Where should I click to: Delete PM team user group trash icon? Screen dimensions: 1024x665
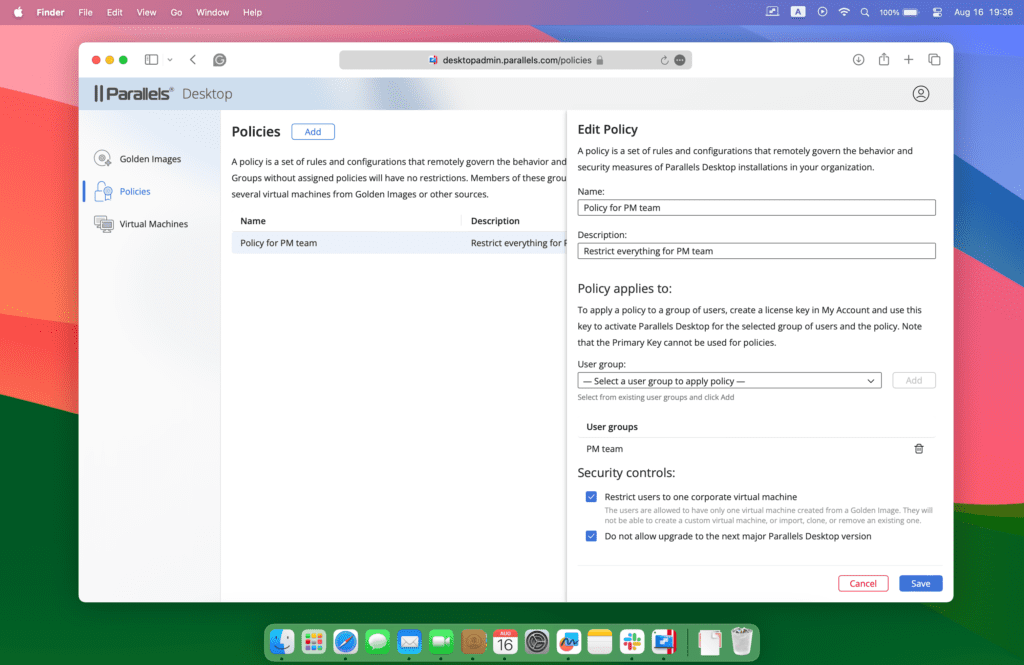(918, 449)
